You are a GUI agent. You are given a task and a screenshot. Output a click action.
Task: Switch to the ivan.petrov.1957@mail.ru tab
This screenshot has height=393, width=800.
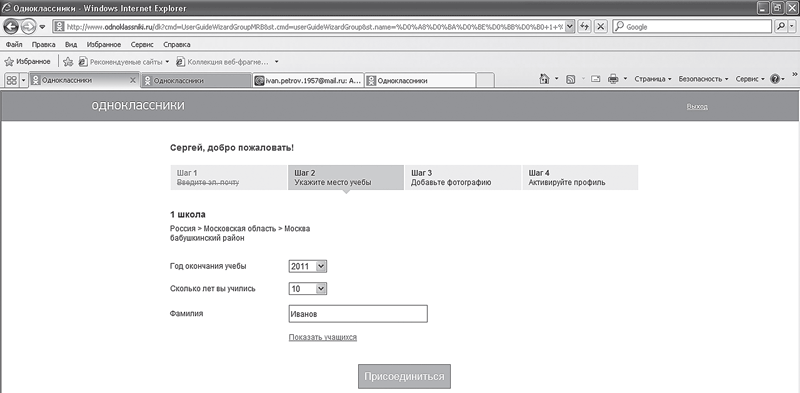[308, 80]
